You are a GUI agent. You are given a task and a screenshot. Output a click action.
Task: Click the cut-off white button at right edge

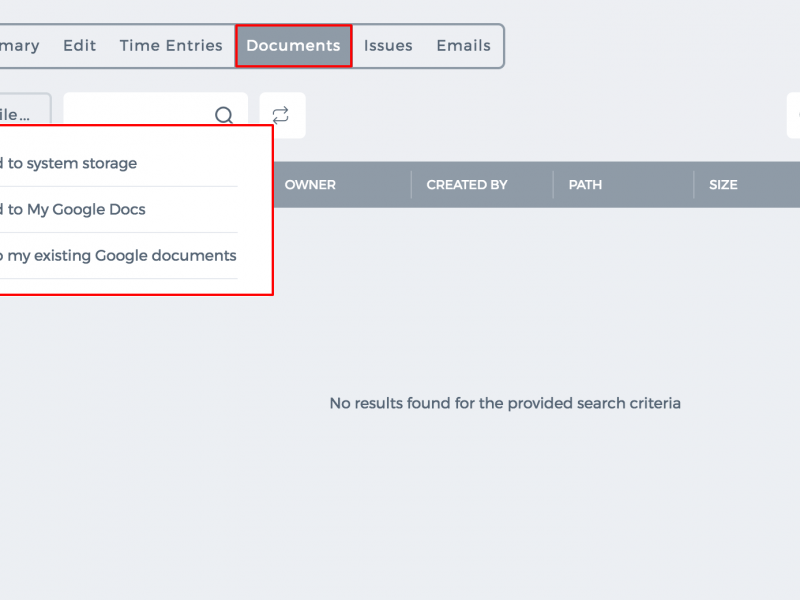793,115
